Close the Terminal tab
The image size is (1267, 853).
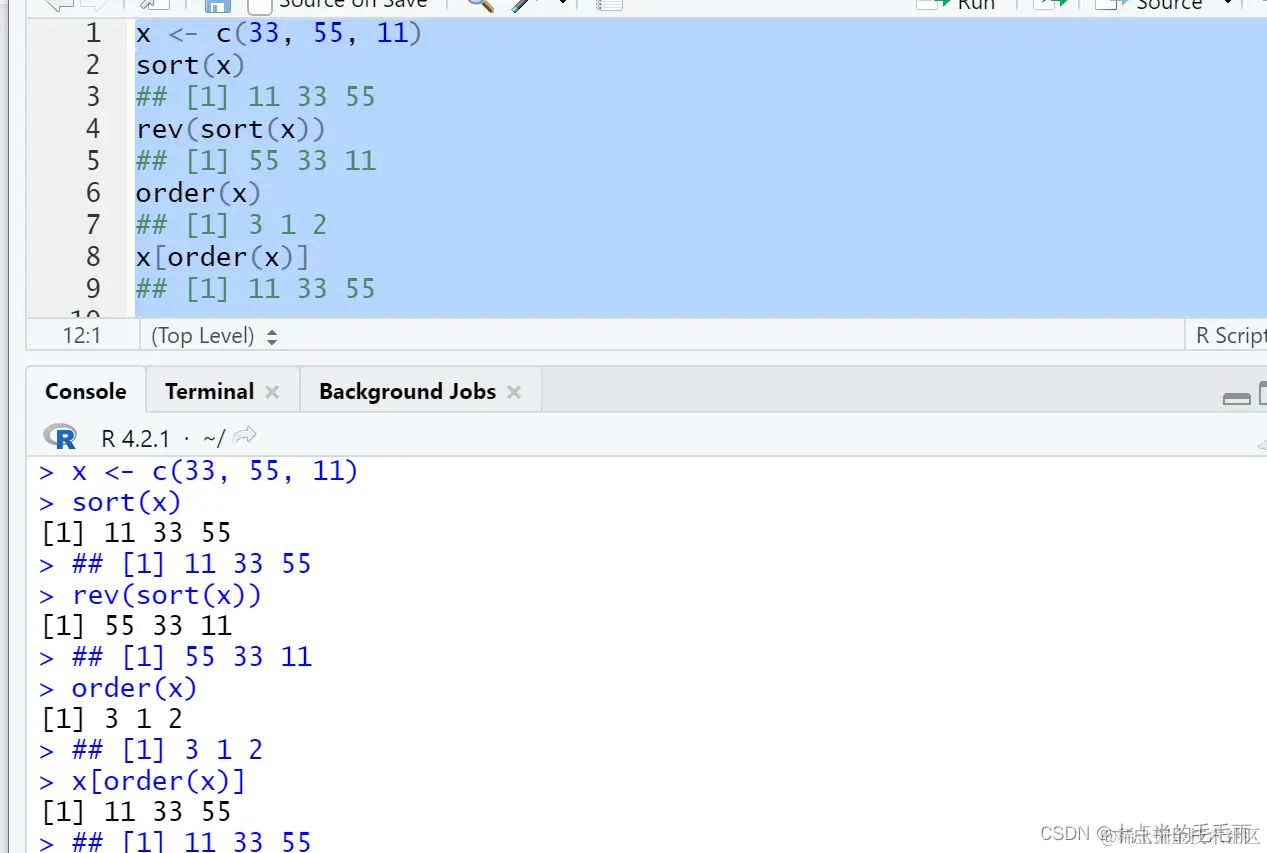272,392
